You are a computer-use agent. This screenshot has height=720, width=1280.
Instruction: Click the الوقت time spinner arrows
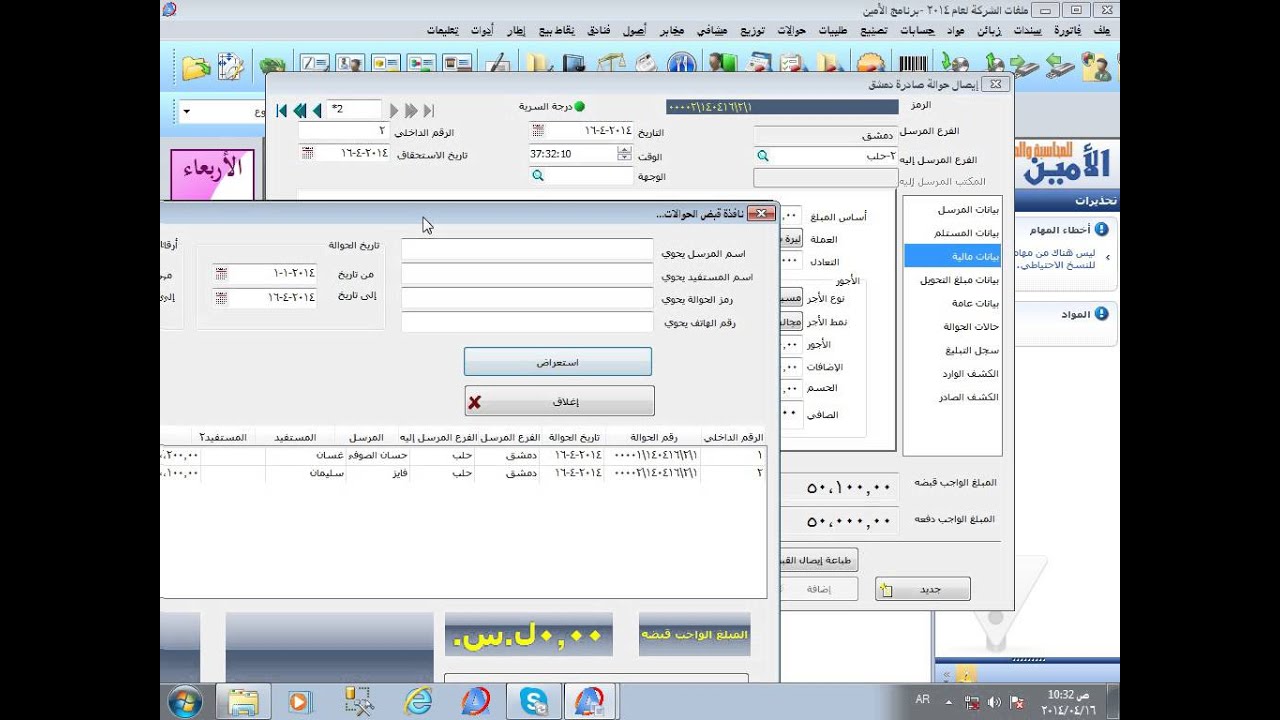click(x=625, y=154)
